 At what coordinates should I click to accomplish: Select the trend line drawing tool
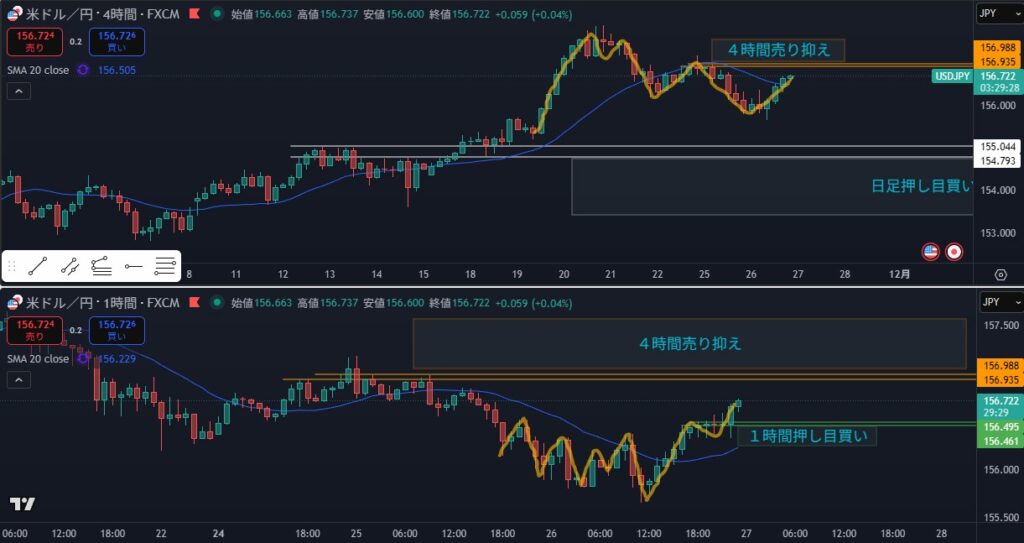38,266
